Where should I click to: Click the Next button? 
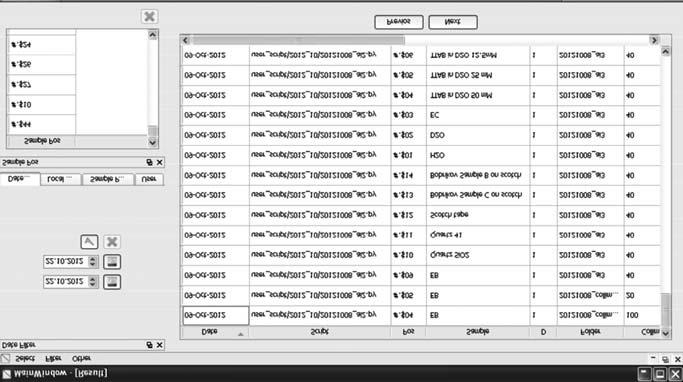coord(453,22)
